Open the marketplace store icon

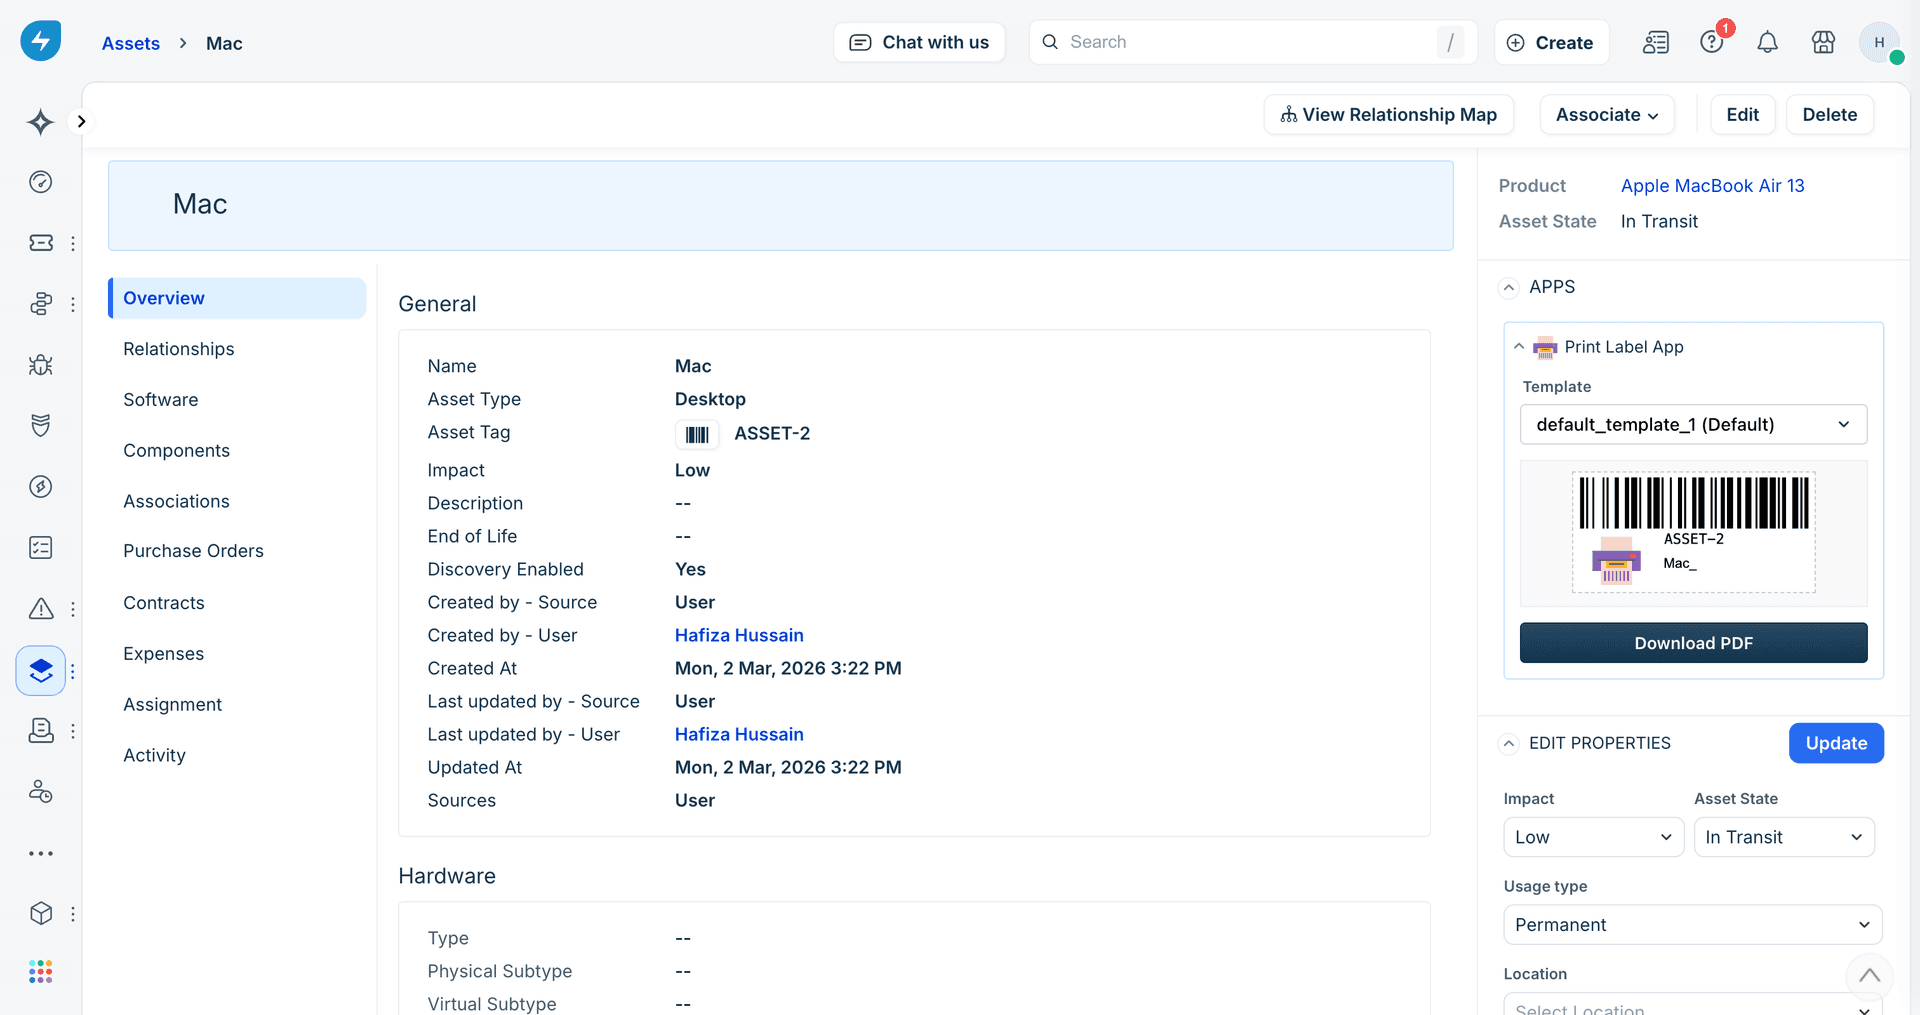(x=1824, y=42)
